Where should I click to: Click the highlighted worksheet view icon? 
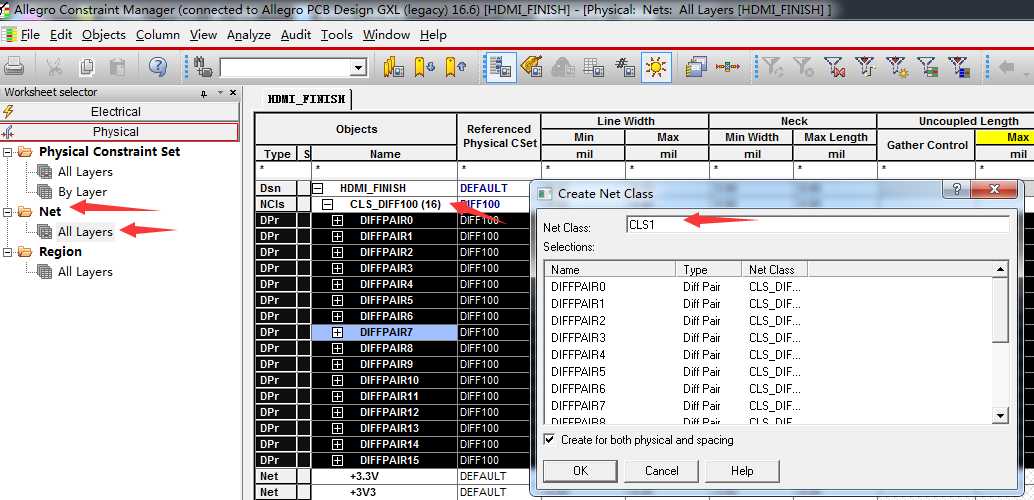point(500,67)
